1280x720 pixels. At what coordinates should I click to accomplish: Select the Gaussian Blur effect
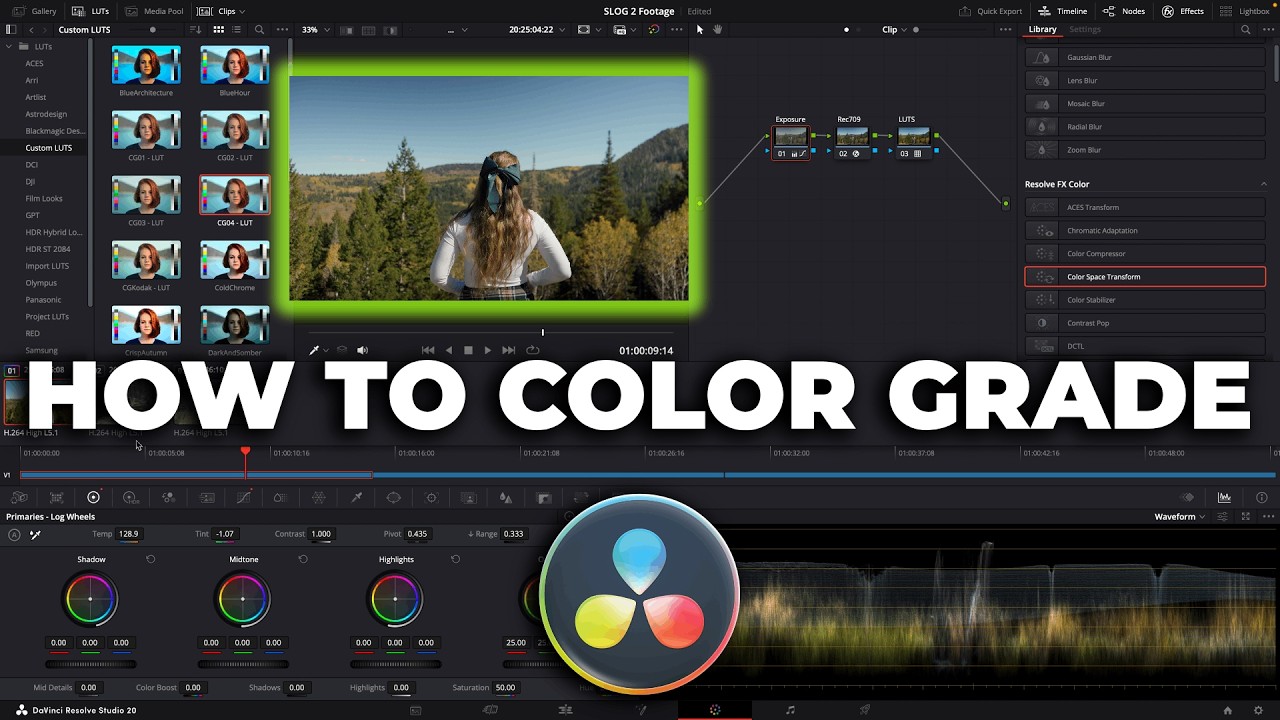[x=1145, y=57]
